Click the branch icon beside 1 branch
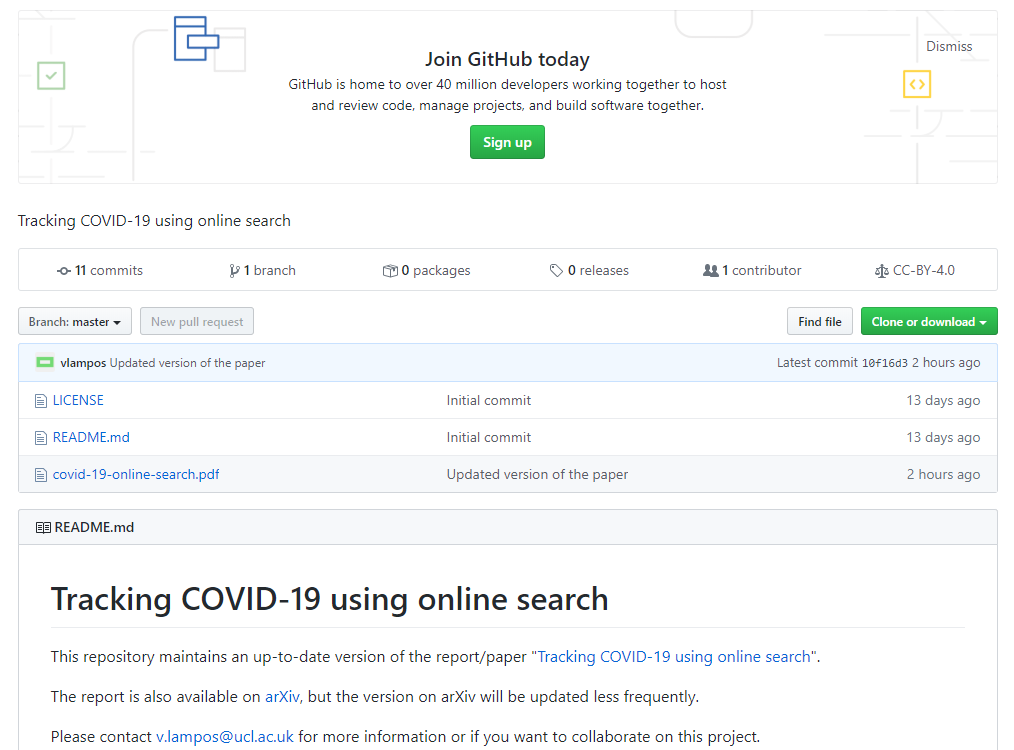This screenshot has height=750, width=1014. pyautogui.click(x=234, y=271)
